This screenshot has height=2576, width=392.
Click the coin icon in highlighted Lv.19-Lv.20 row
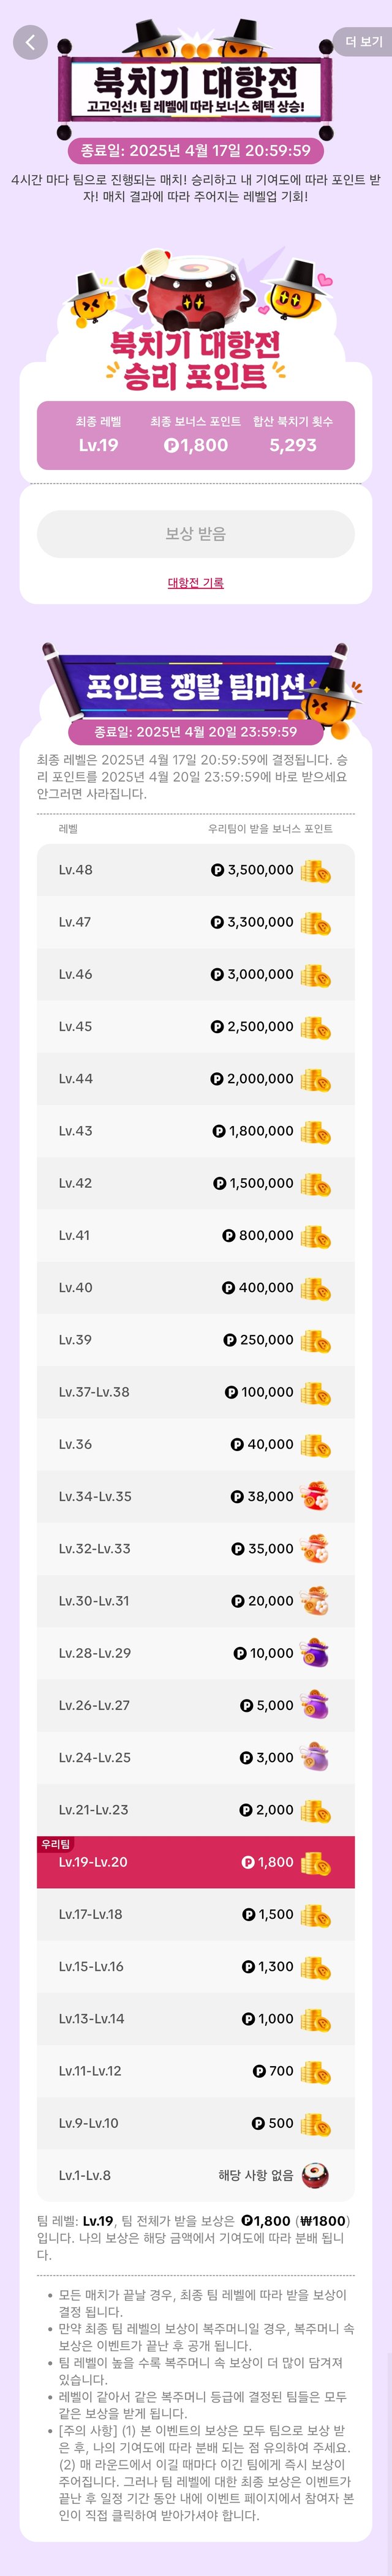[x=316, y=1862]
